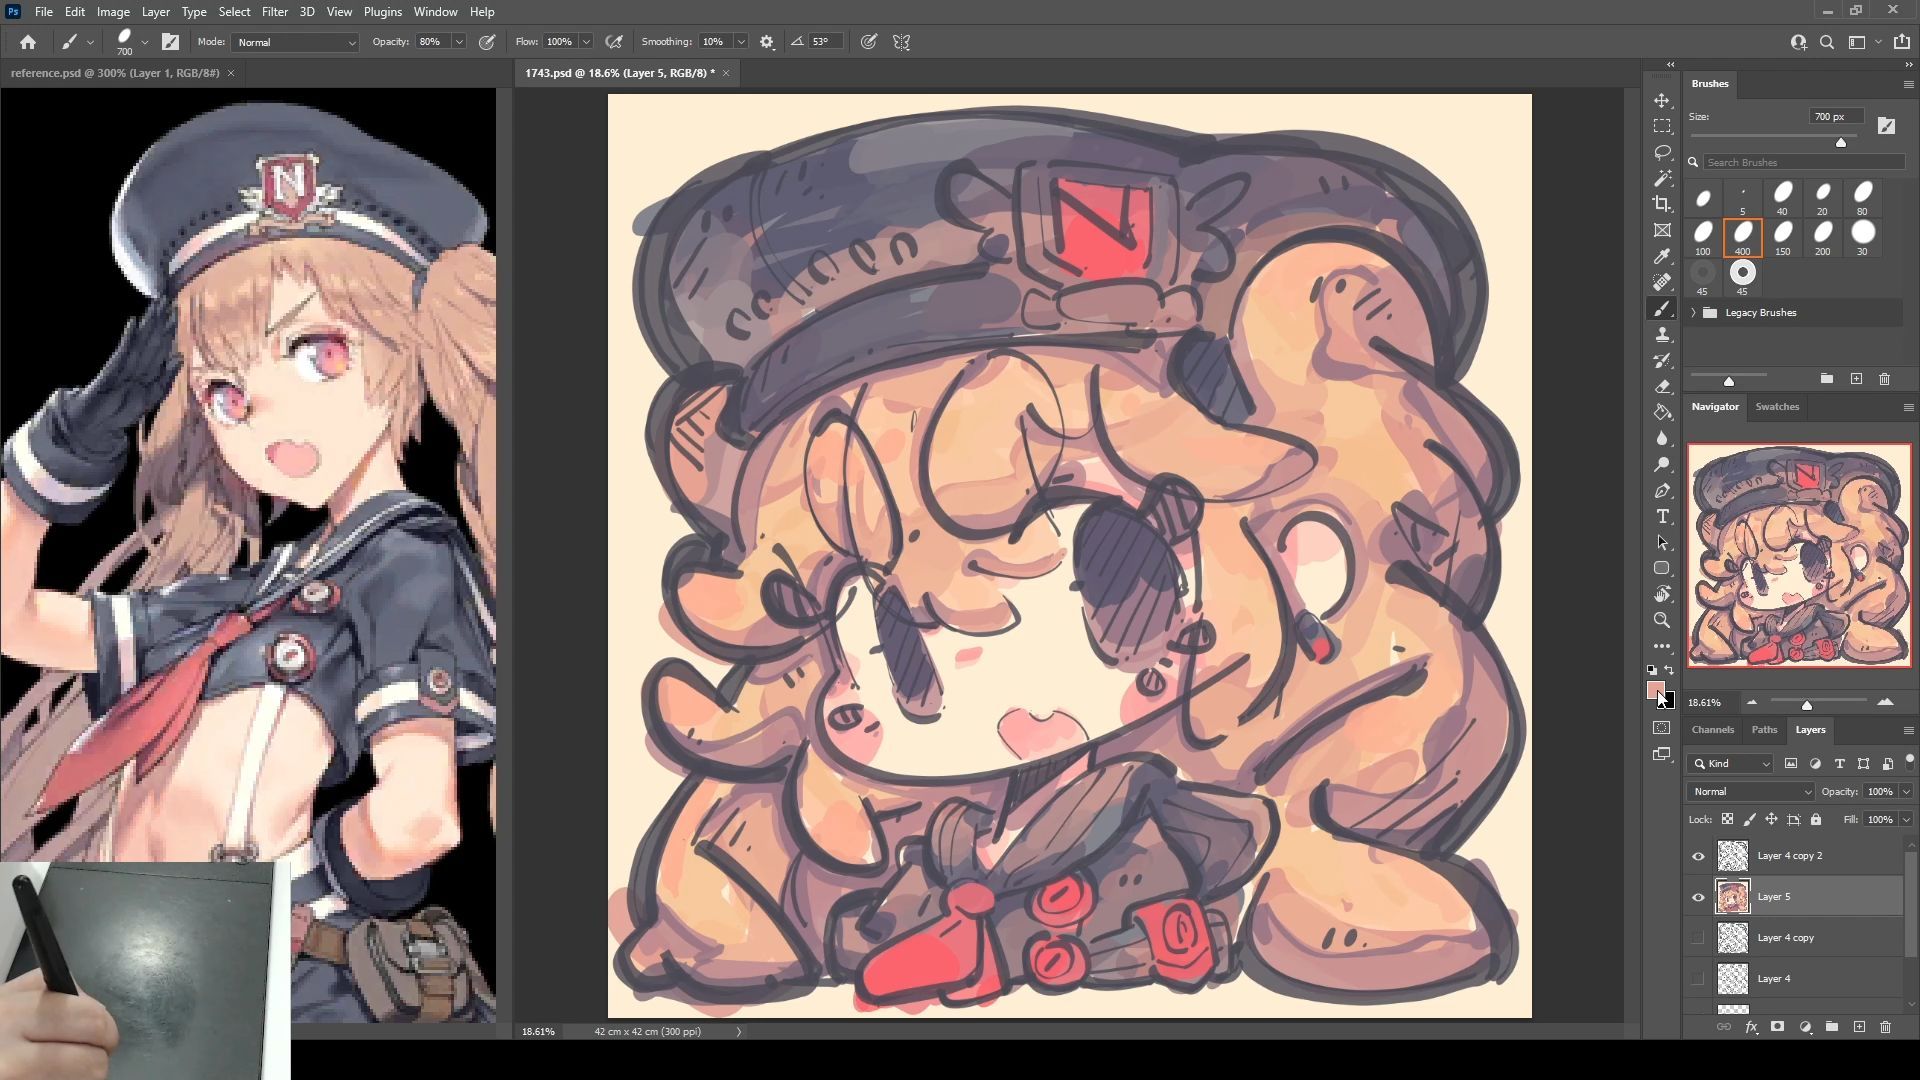
Task: Select the Paint Bucket tool
Action: pyautogui.click(x=1662, y=412)
